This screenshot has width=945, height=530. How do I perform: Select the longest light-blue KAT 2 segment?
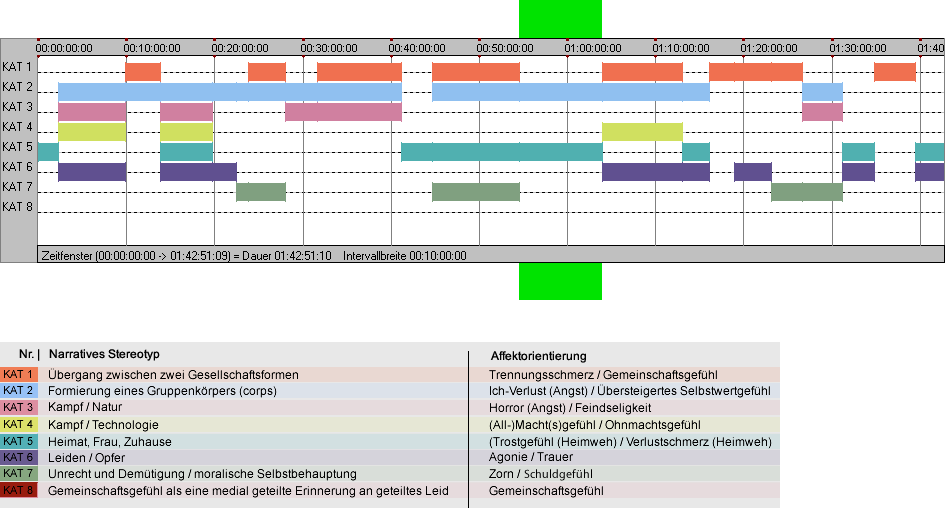point(230,92)
